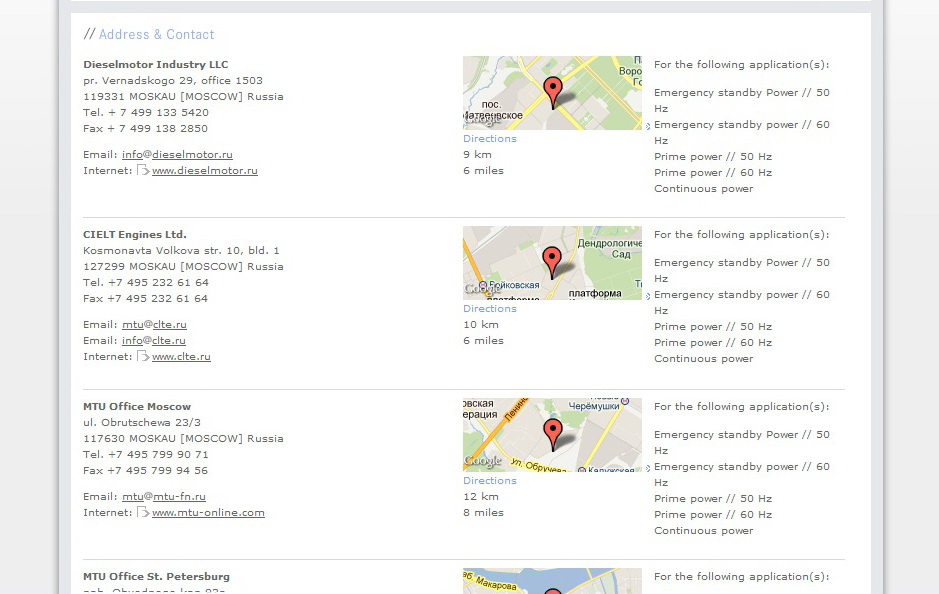Select the MTU Office St. Petersburg name
Image resolution: width=939 pixels, height=594 pixels.
point(156,576)
